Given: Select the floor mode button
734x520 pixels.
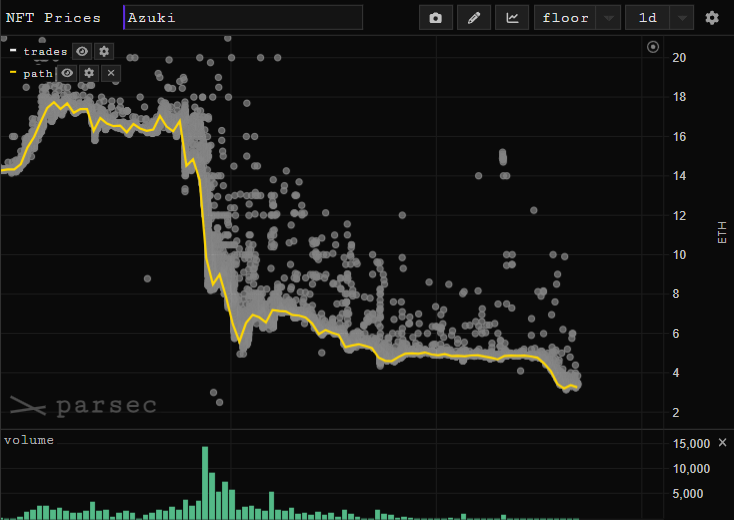Looking at the screenshot, I should tap(565, 18).
